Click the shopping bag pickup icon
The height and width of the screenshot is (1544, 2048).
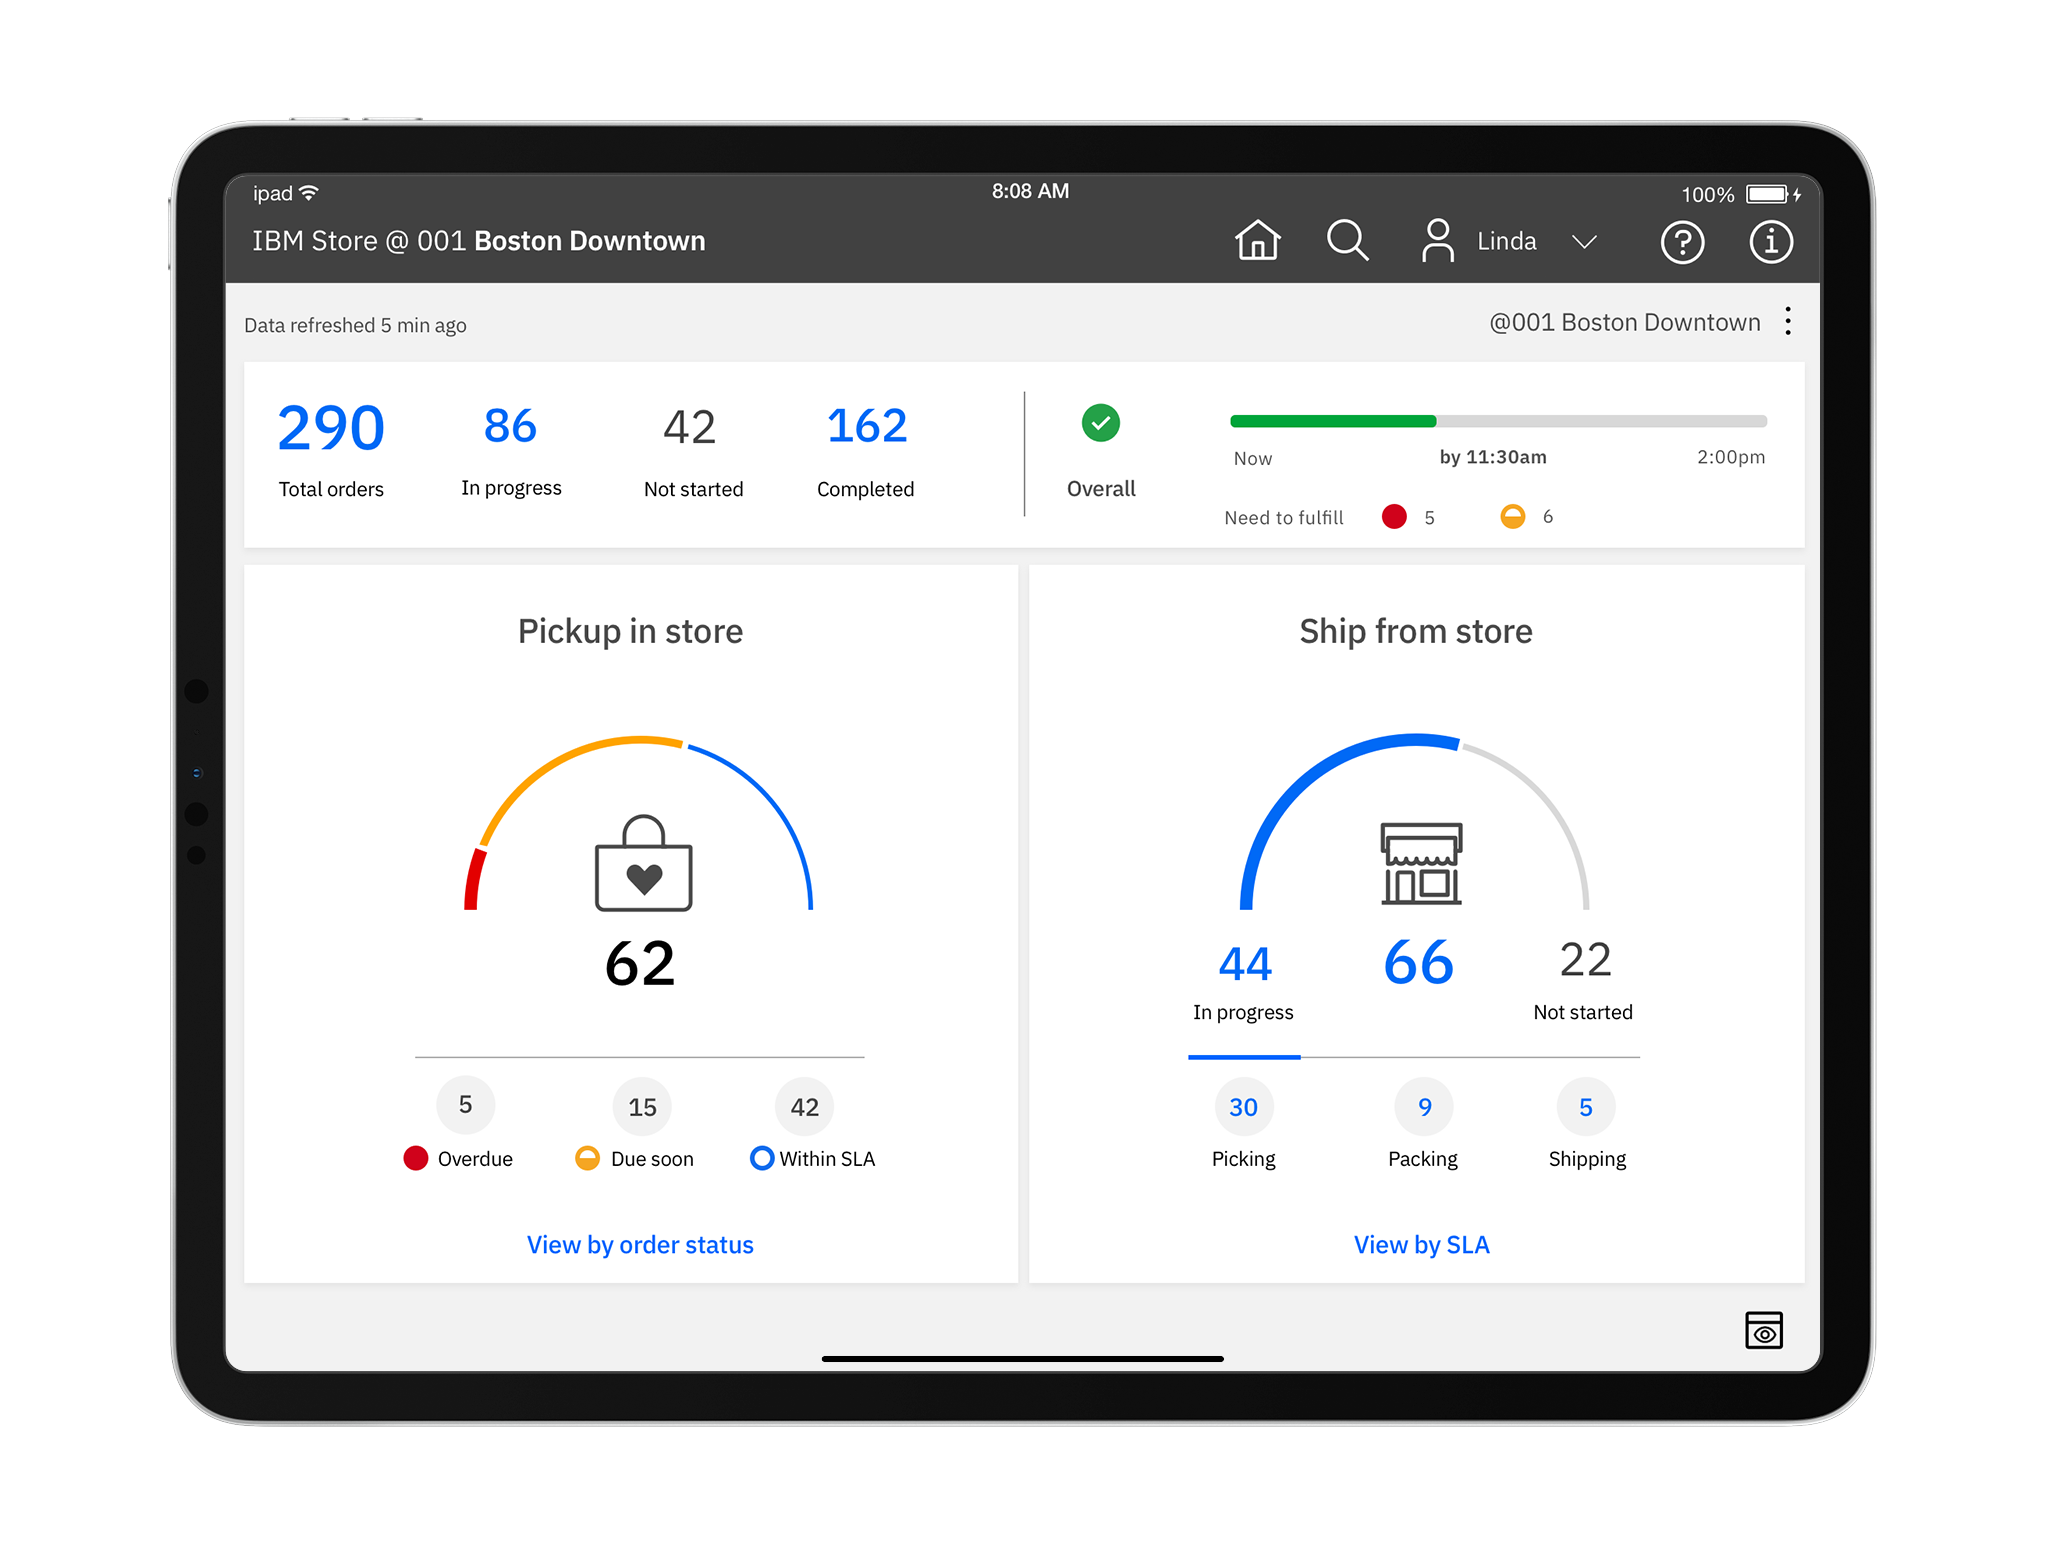pos(643,864)
